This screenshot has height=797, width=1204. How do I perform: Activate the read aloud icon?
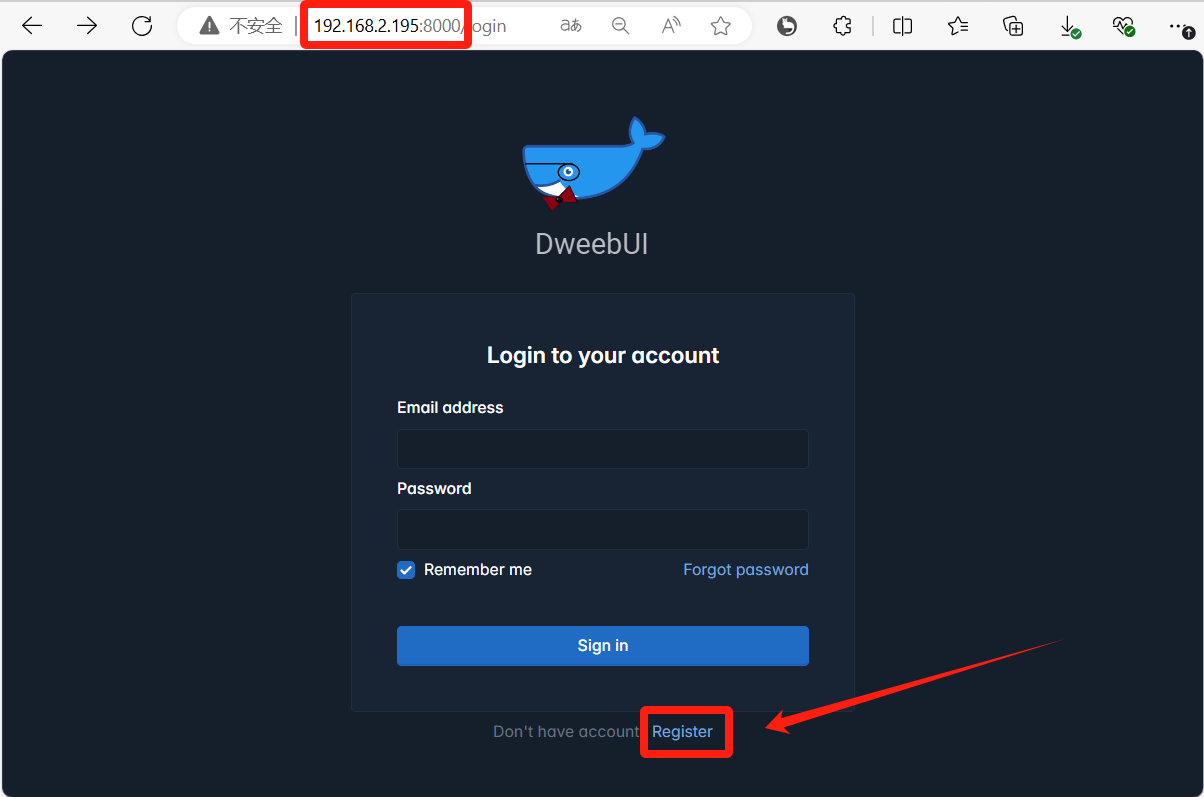pyautogui.click(x=671, y=26)
